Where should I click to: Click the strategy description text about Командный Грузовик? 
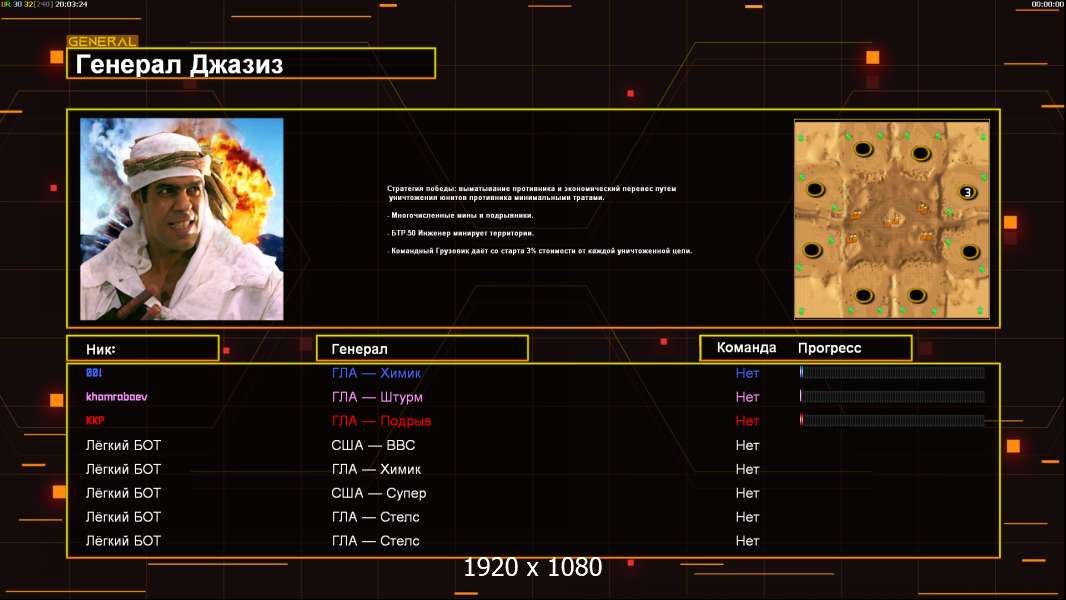click(x=540, y=251)
